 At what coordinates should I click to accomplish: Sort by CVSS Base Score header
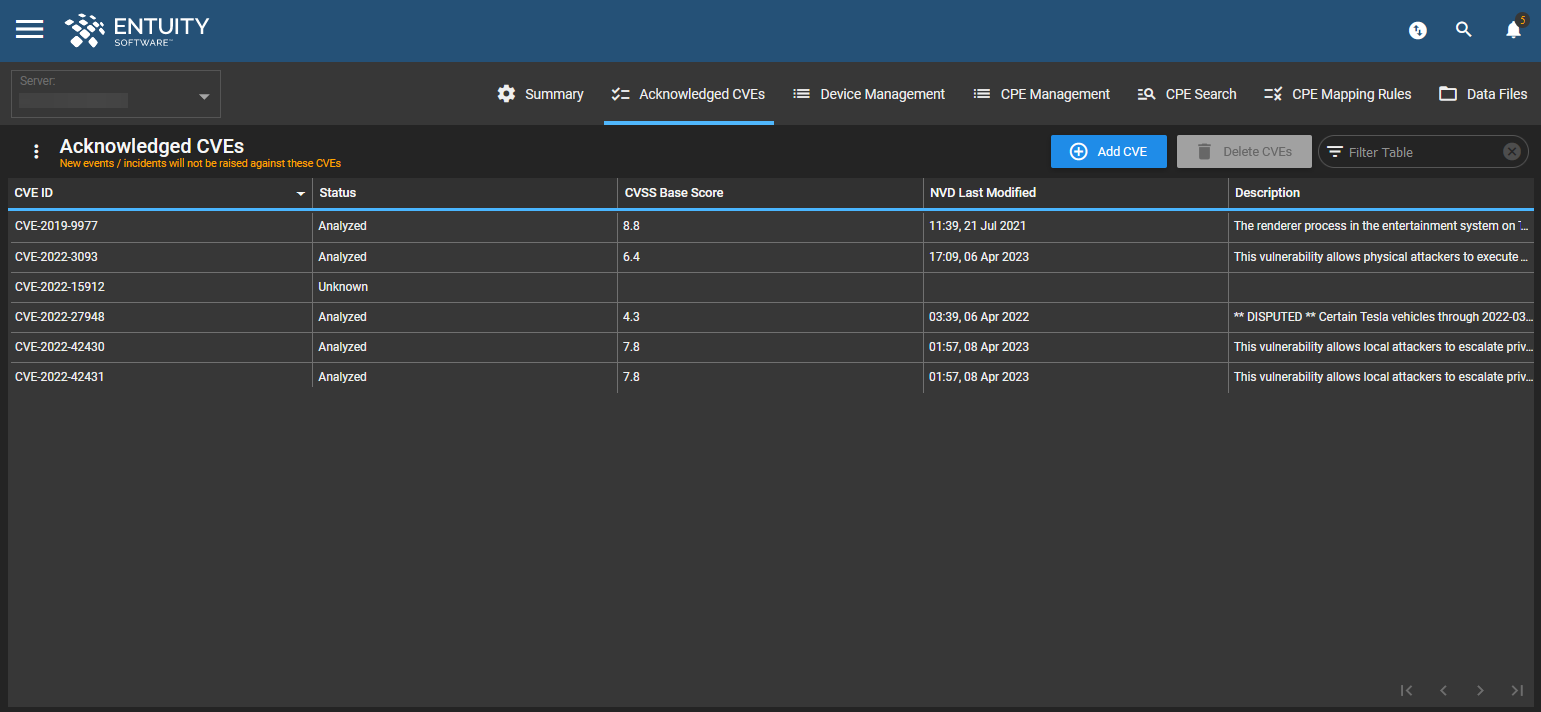(770, 193)
